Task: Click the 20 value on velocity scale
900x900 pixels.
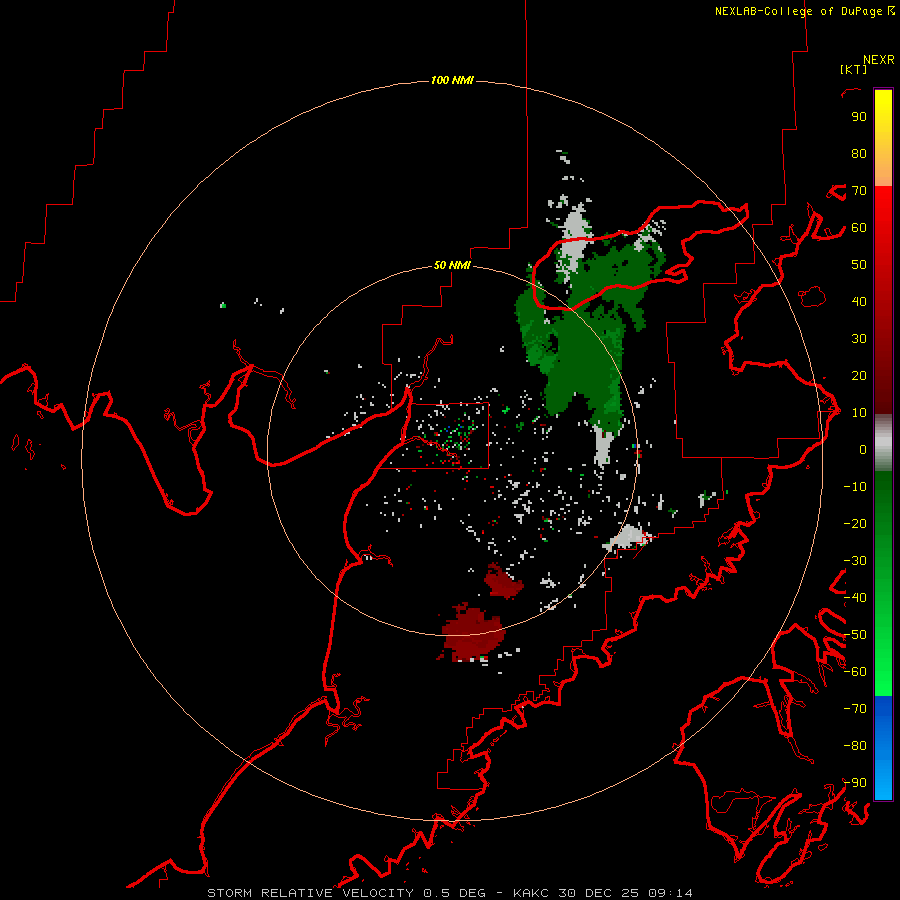Action: (859, 375)
